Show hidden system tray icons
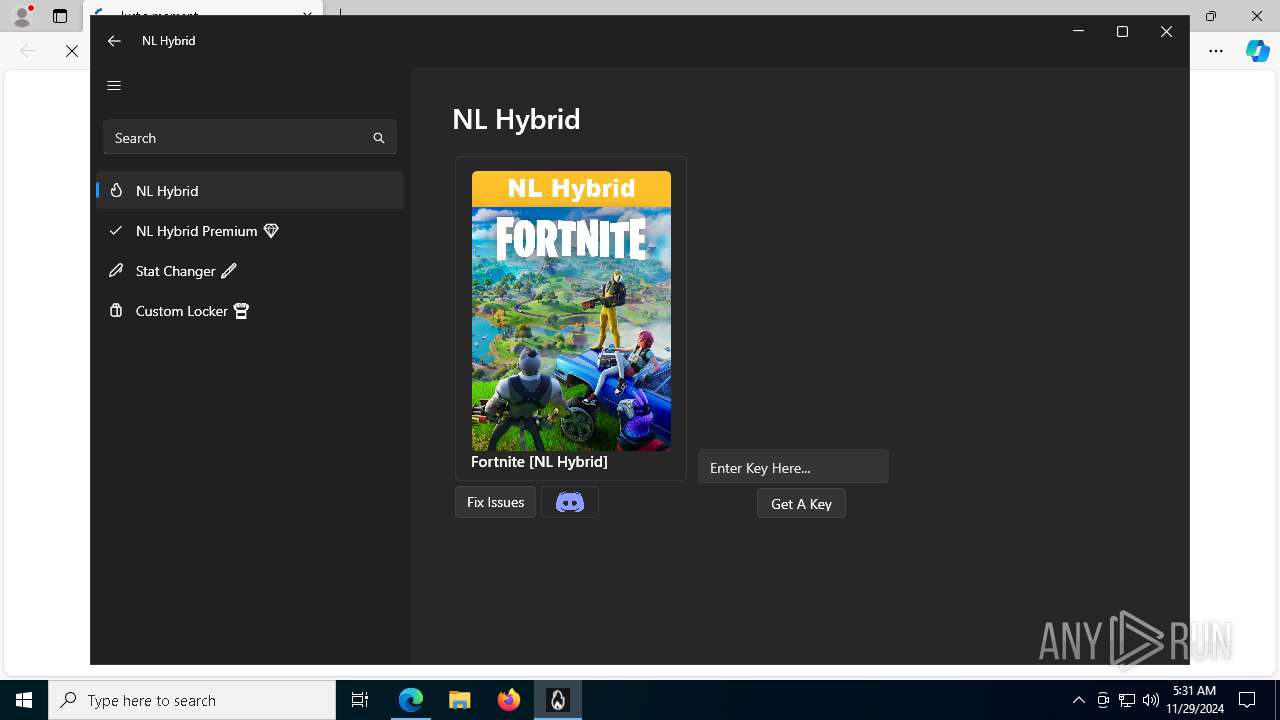The image size is (1280, 720). pos(1078,700)
